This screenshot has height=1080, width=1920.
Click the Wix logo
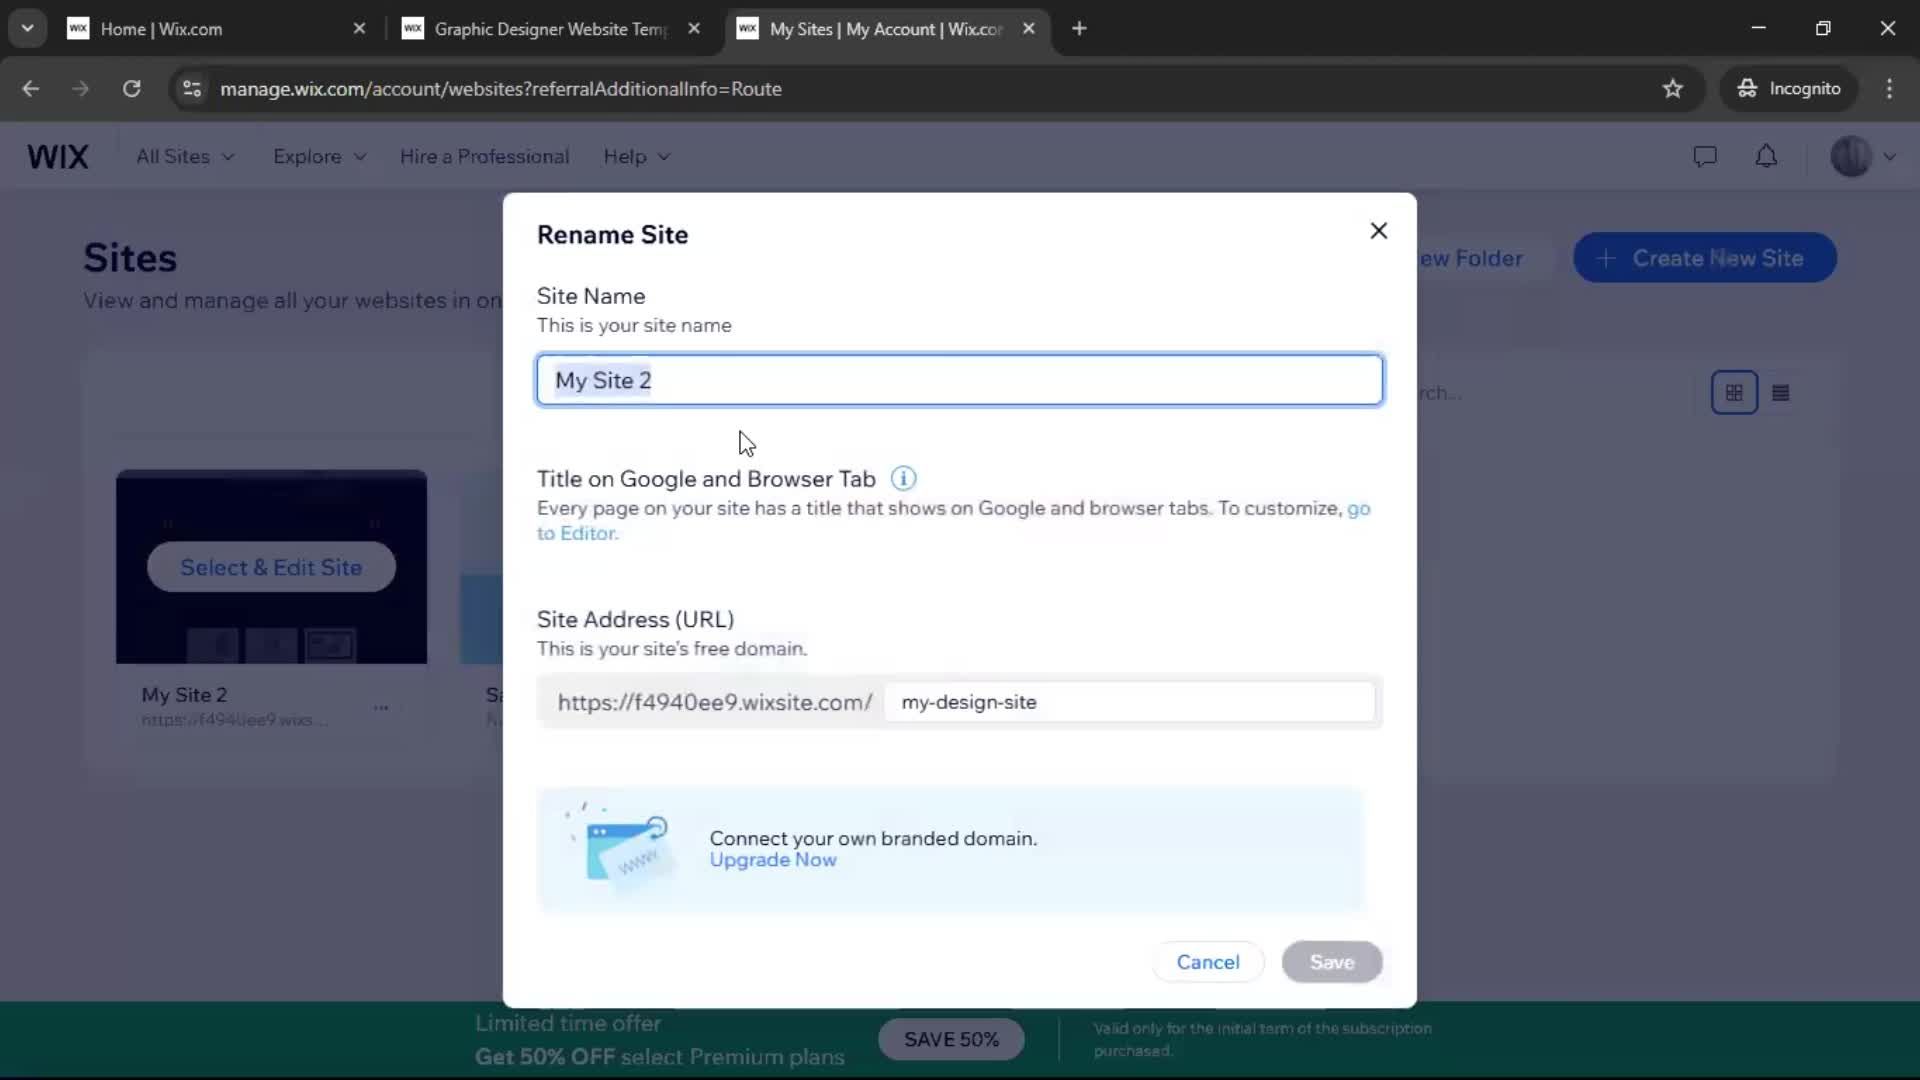click(58, 157)
